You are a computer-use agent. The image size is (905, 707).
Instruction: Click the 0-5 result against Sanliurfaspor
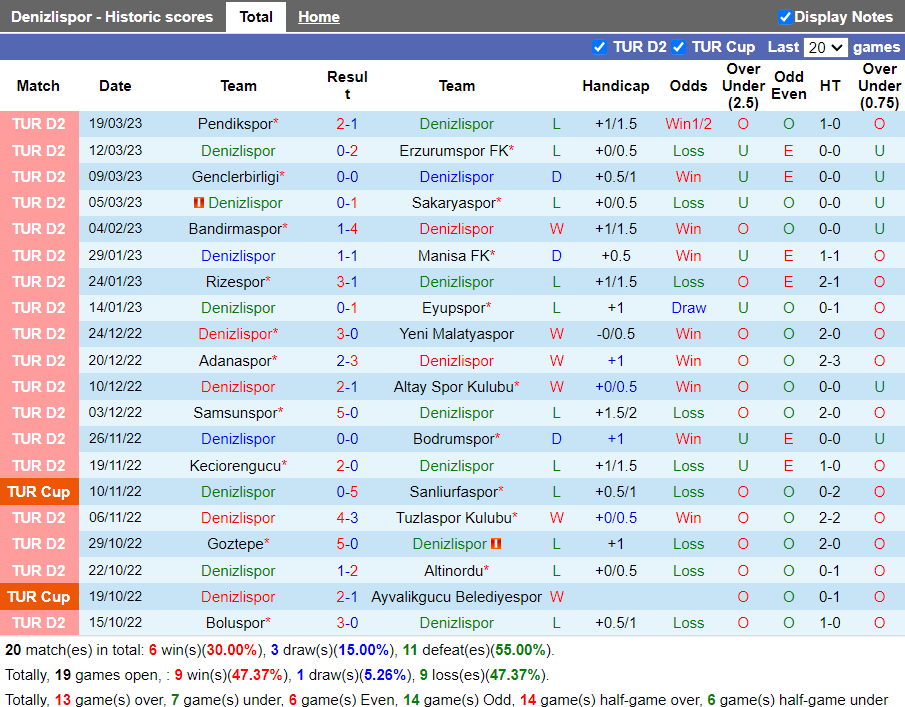(x=347, y=492)
